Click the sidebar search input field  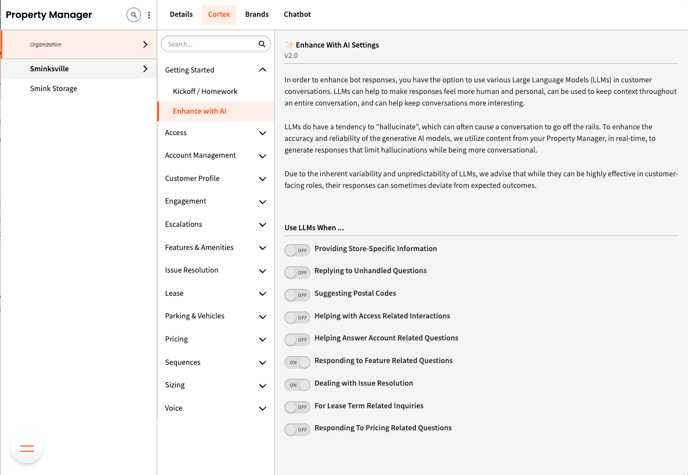[208, 44]
